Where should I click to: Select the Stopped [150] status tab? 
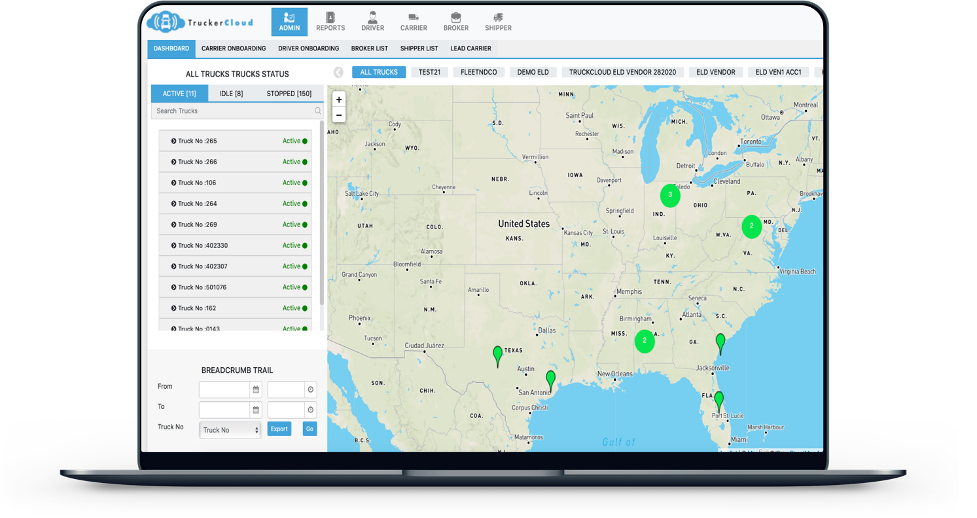point(289,94)
